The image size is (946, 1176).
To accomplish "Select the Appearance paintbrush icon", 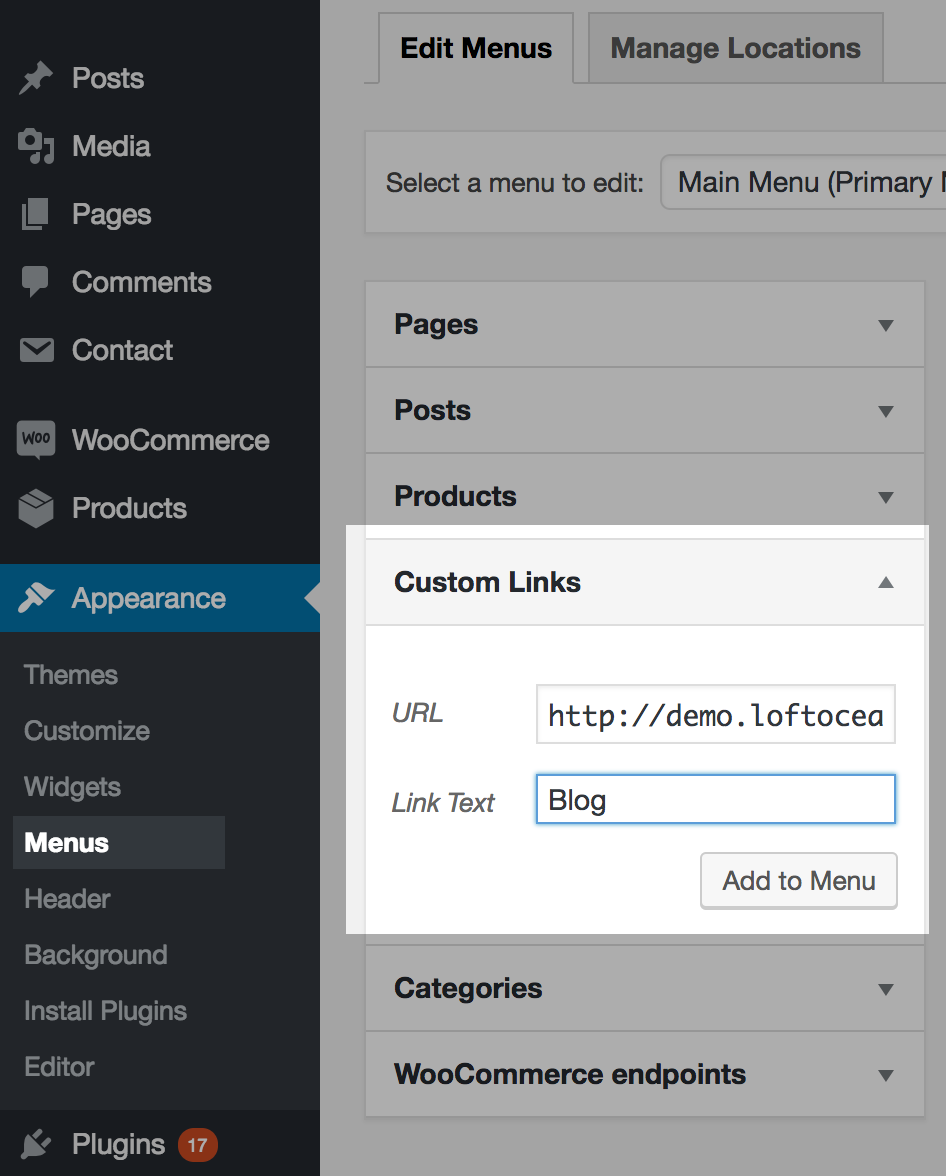I will pyautogui.click(x=36, y=598).
